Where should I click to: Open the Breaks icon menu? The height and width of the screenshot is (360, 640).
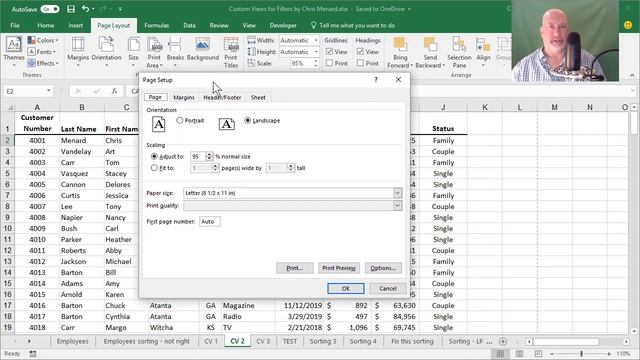pyautogui.click(x=175, y=45)
